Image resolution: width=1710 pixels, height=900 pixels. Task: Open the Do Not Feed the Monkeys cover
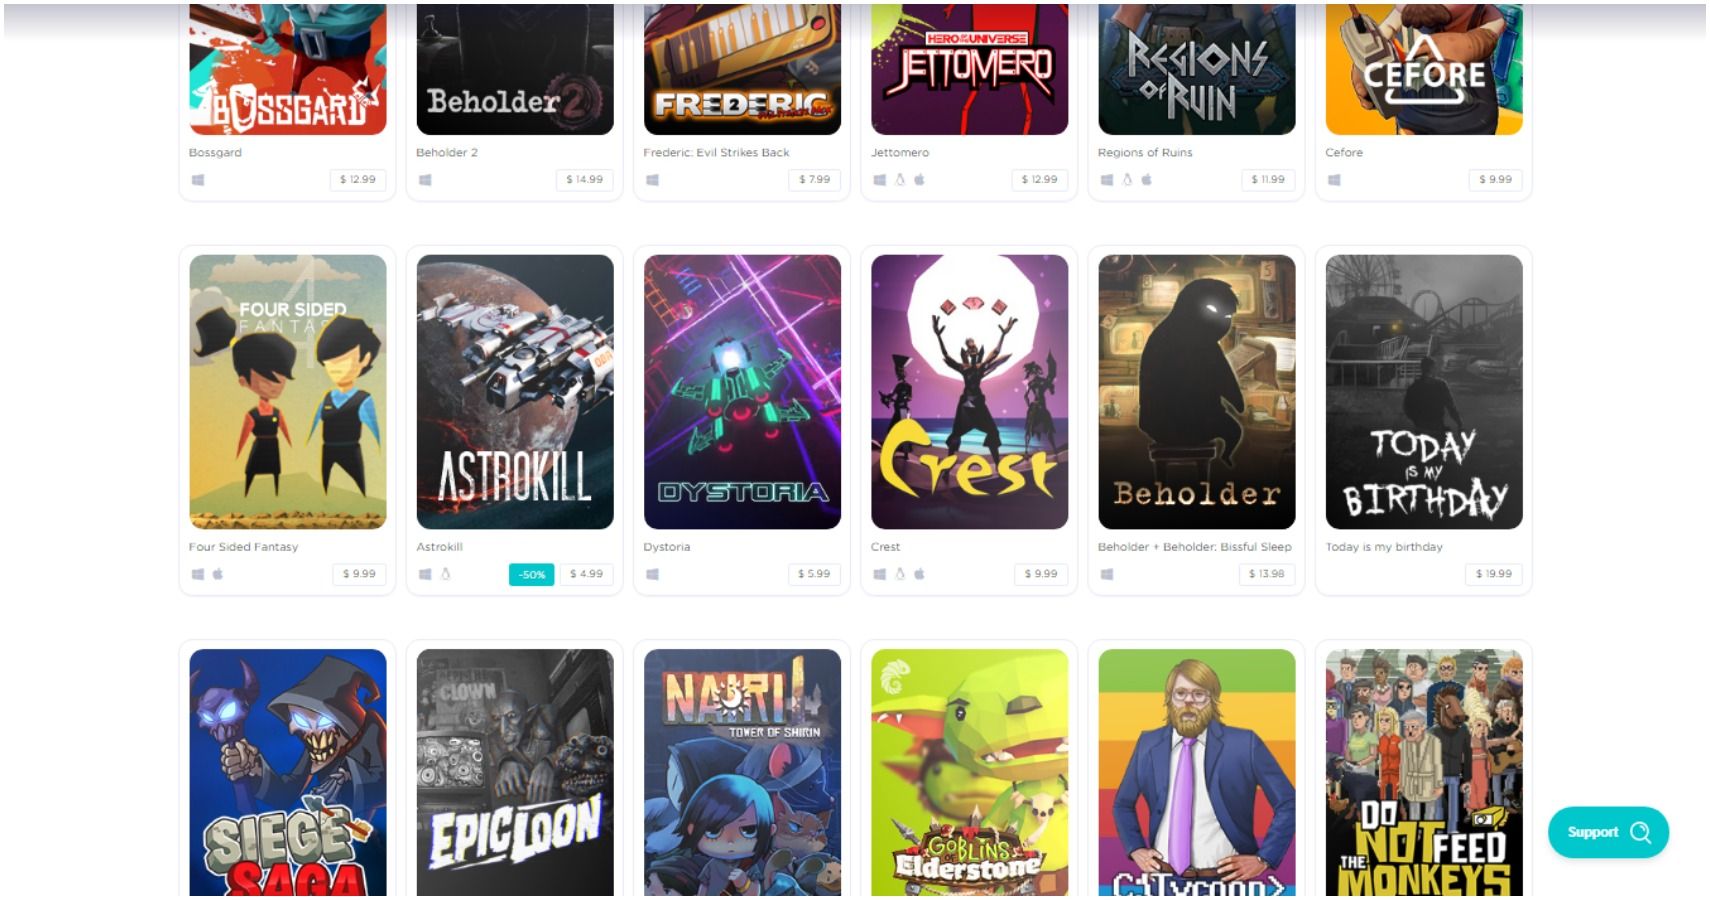click(1424, 772)
